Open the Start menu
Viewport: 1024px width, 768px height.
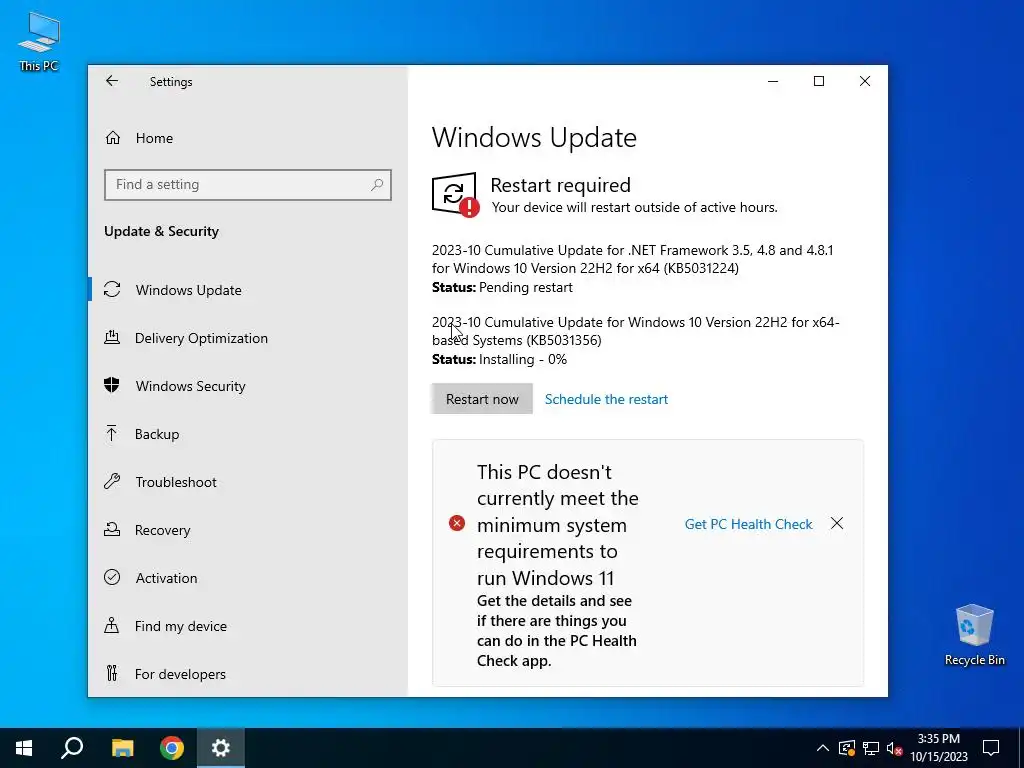(x=24, y=748)
